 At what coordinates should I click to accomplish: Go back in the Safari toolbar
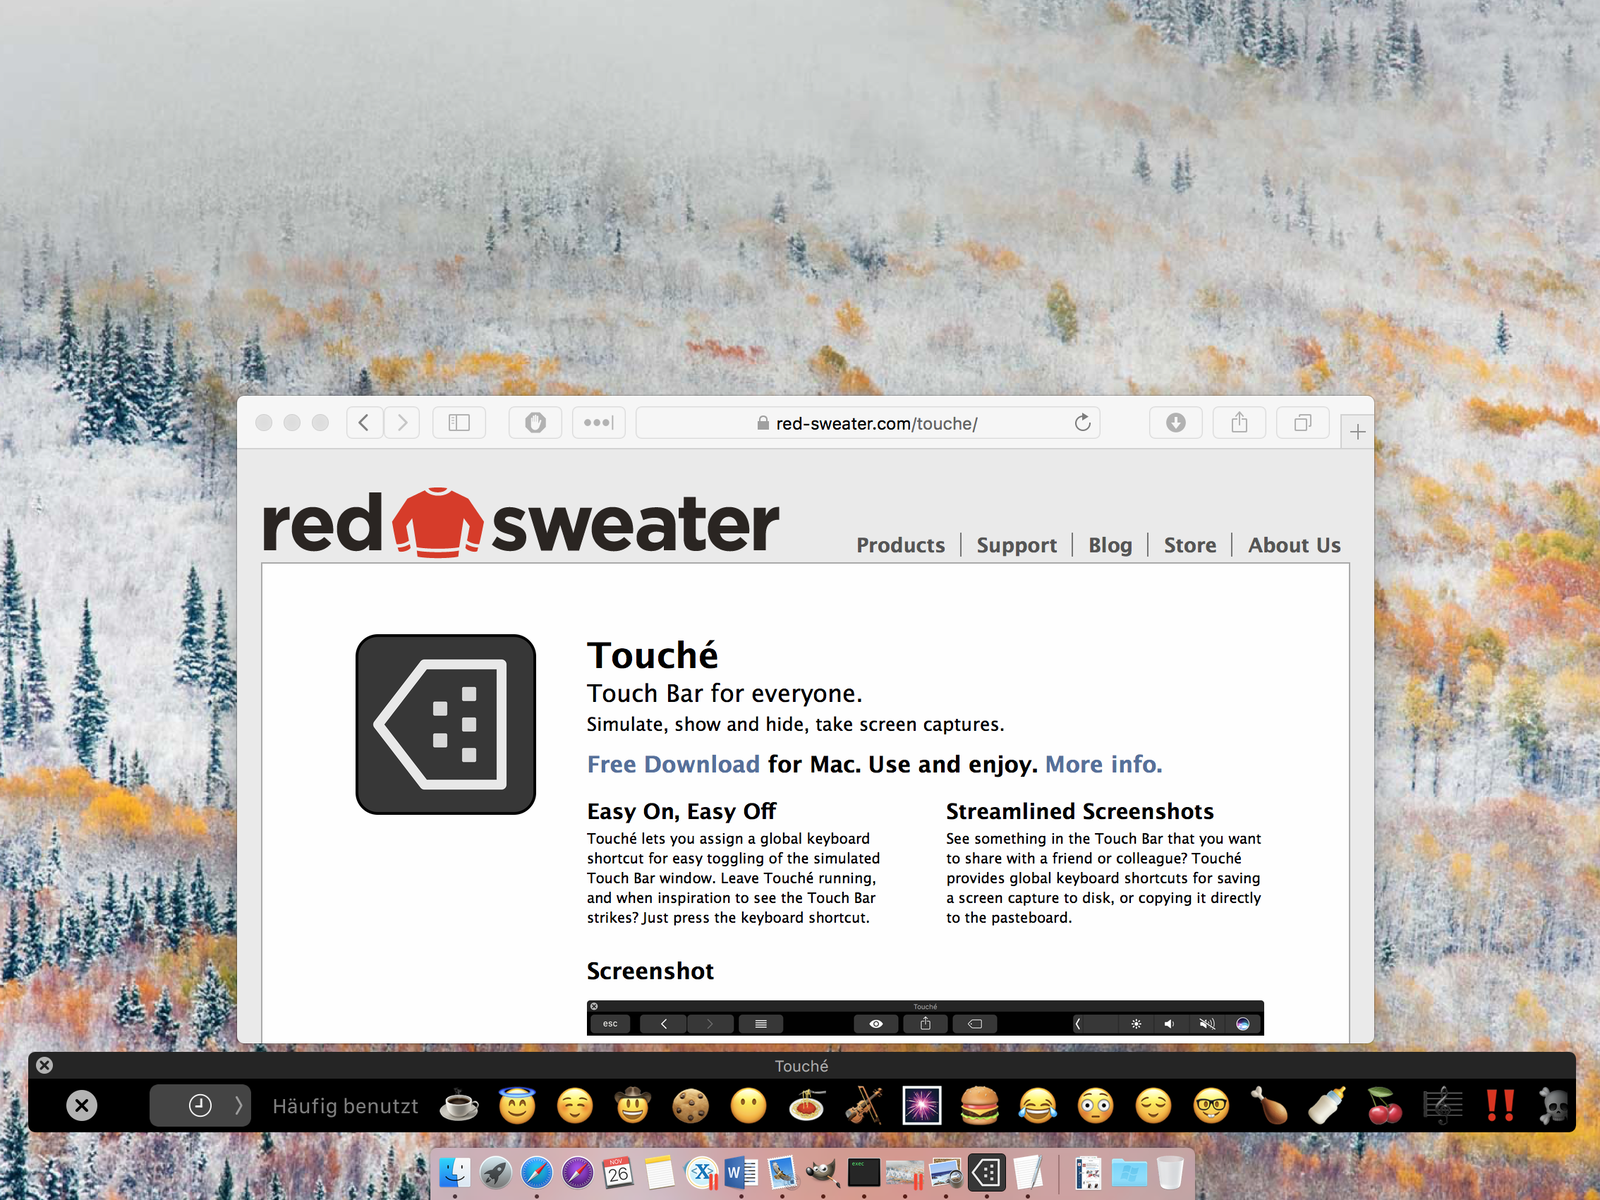point(364,423)
